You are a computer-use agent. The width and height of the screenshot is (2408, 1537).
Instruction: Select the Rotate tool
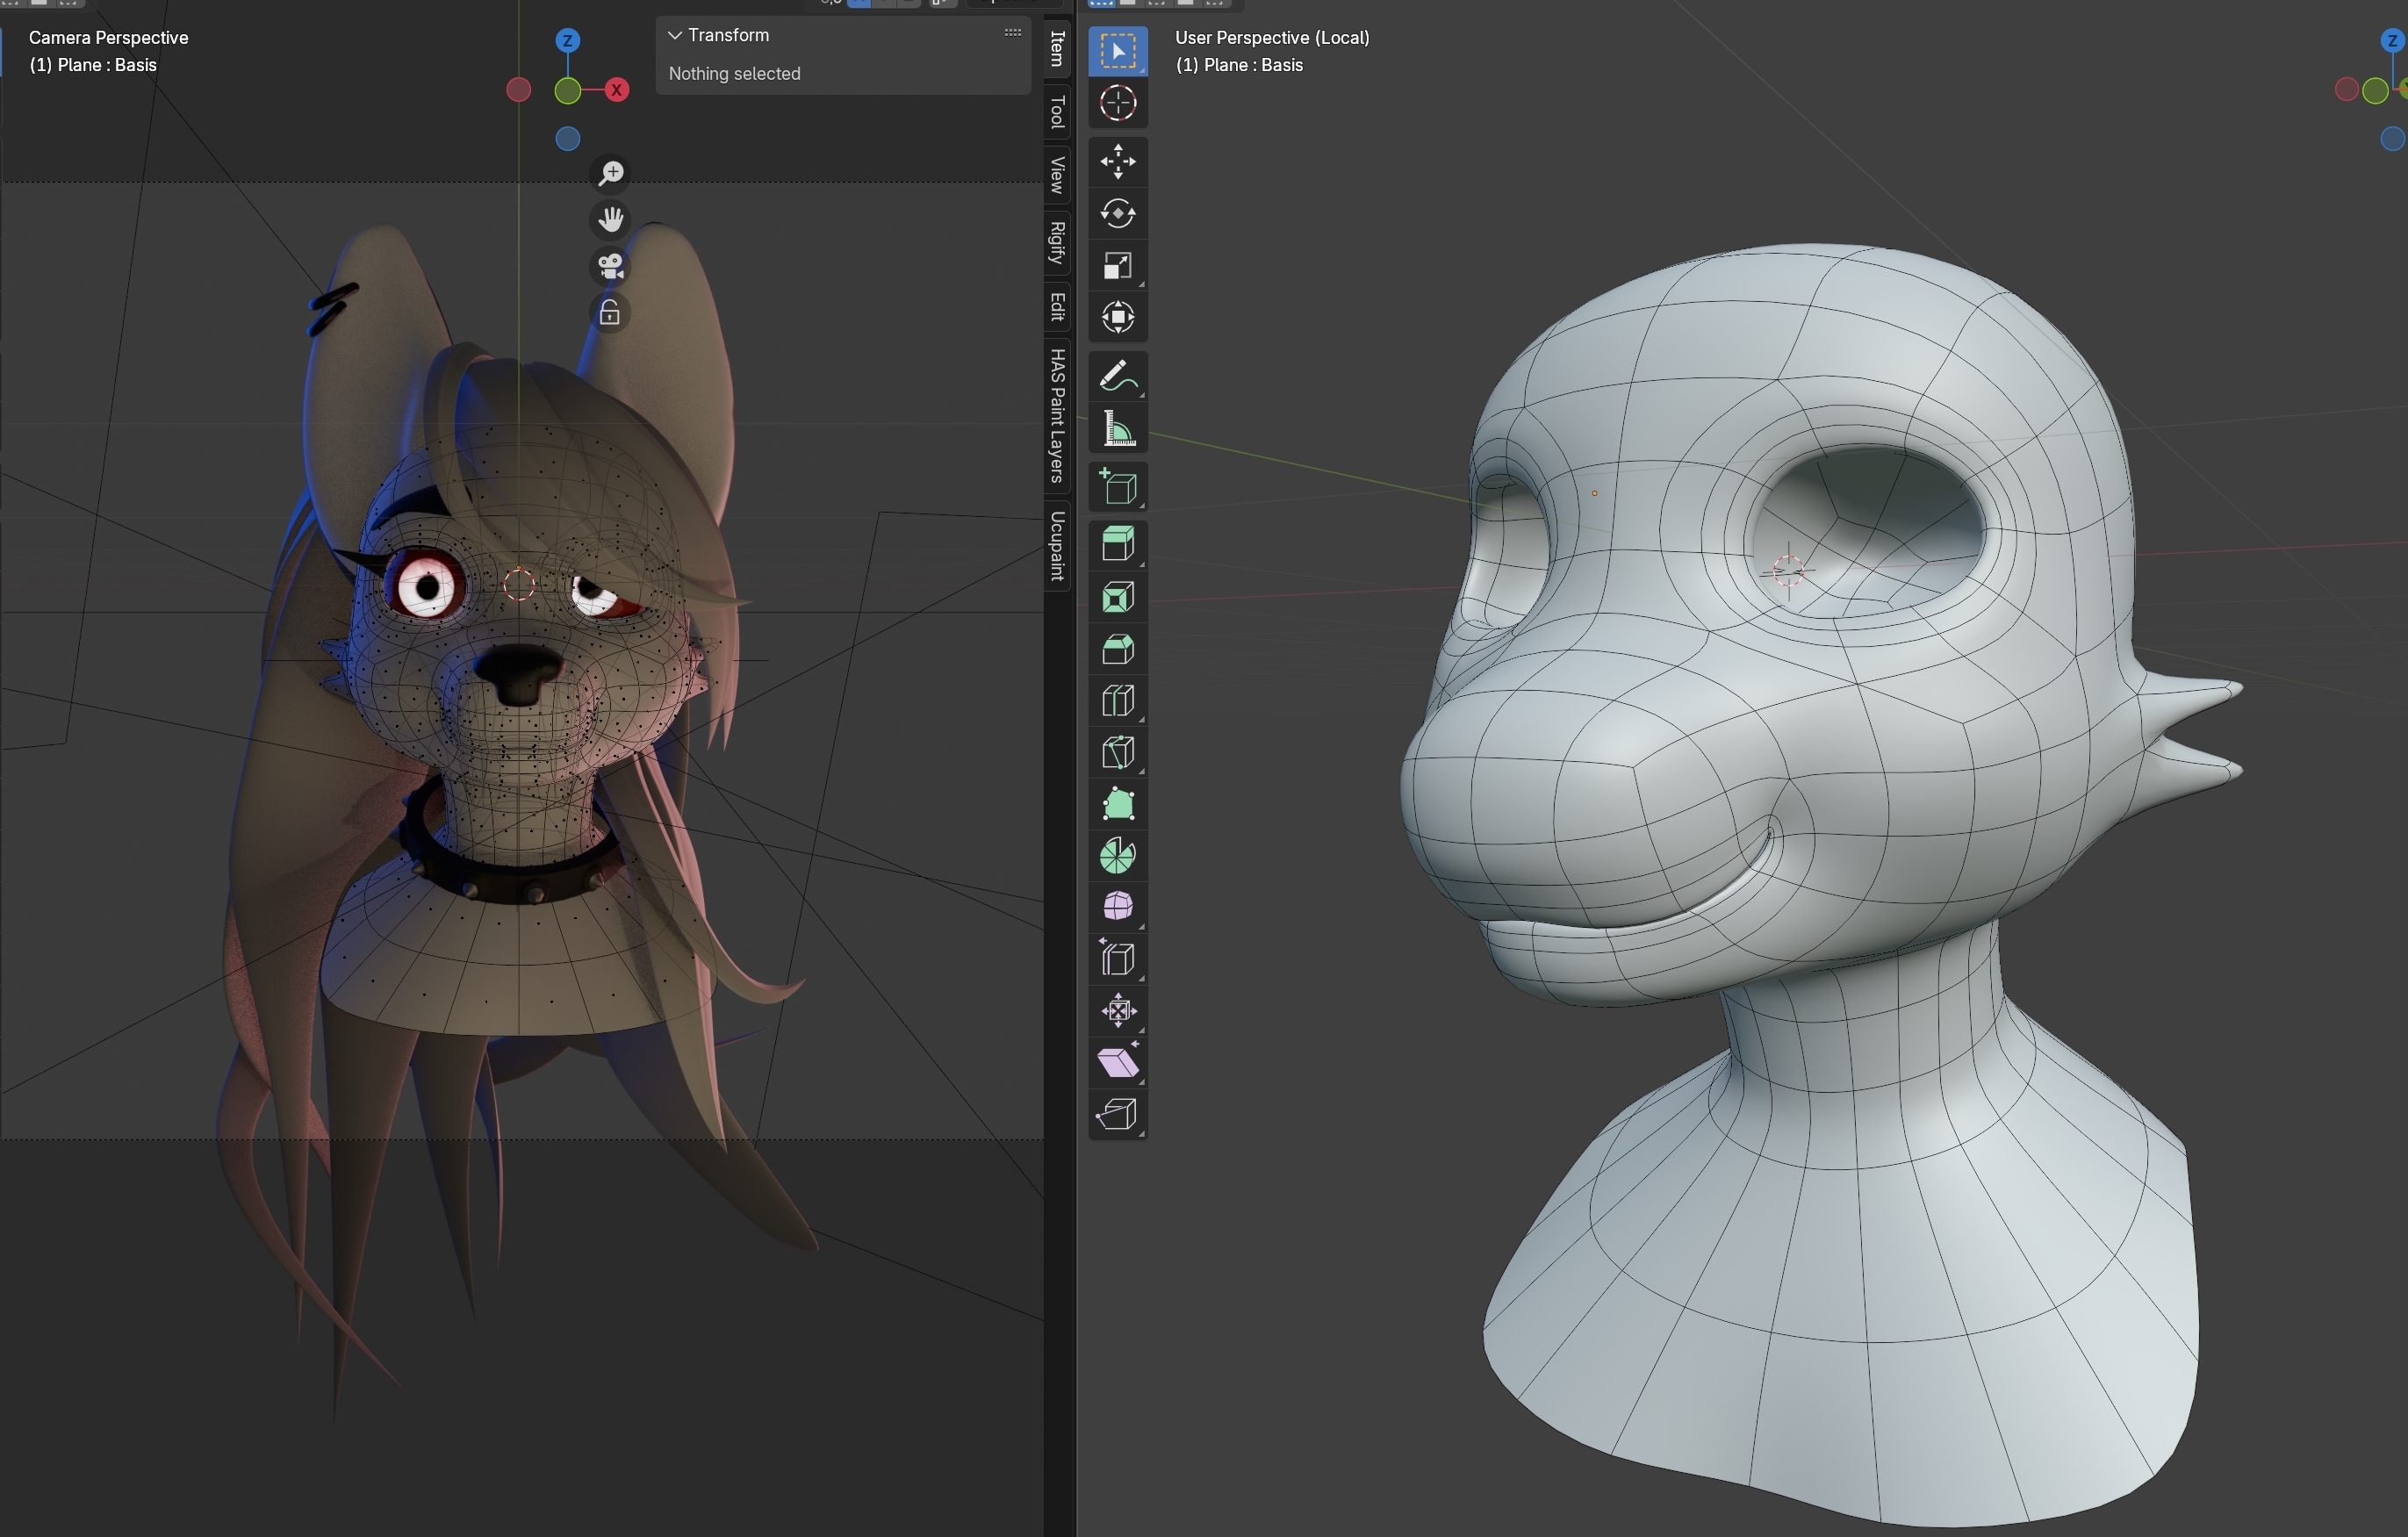pos(1117,214)
